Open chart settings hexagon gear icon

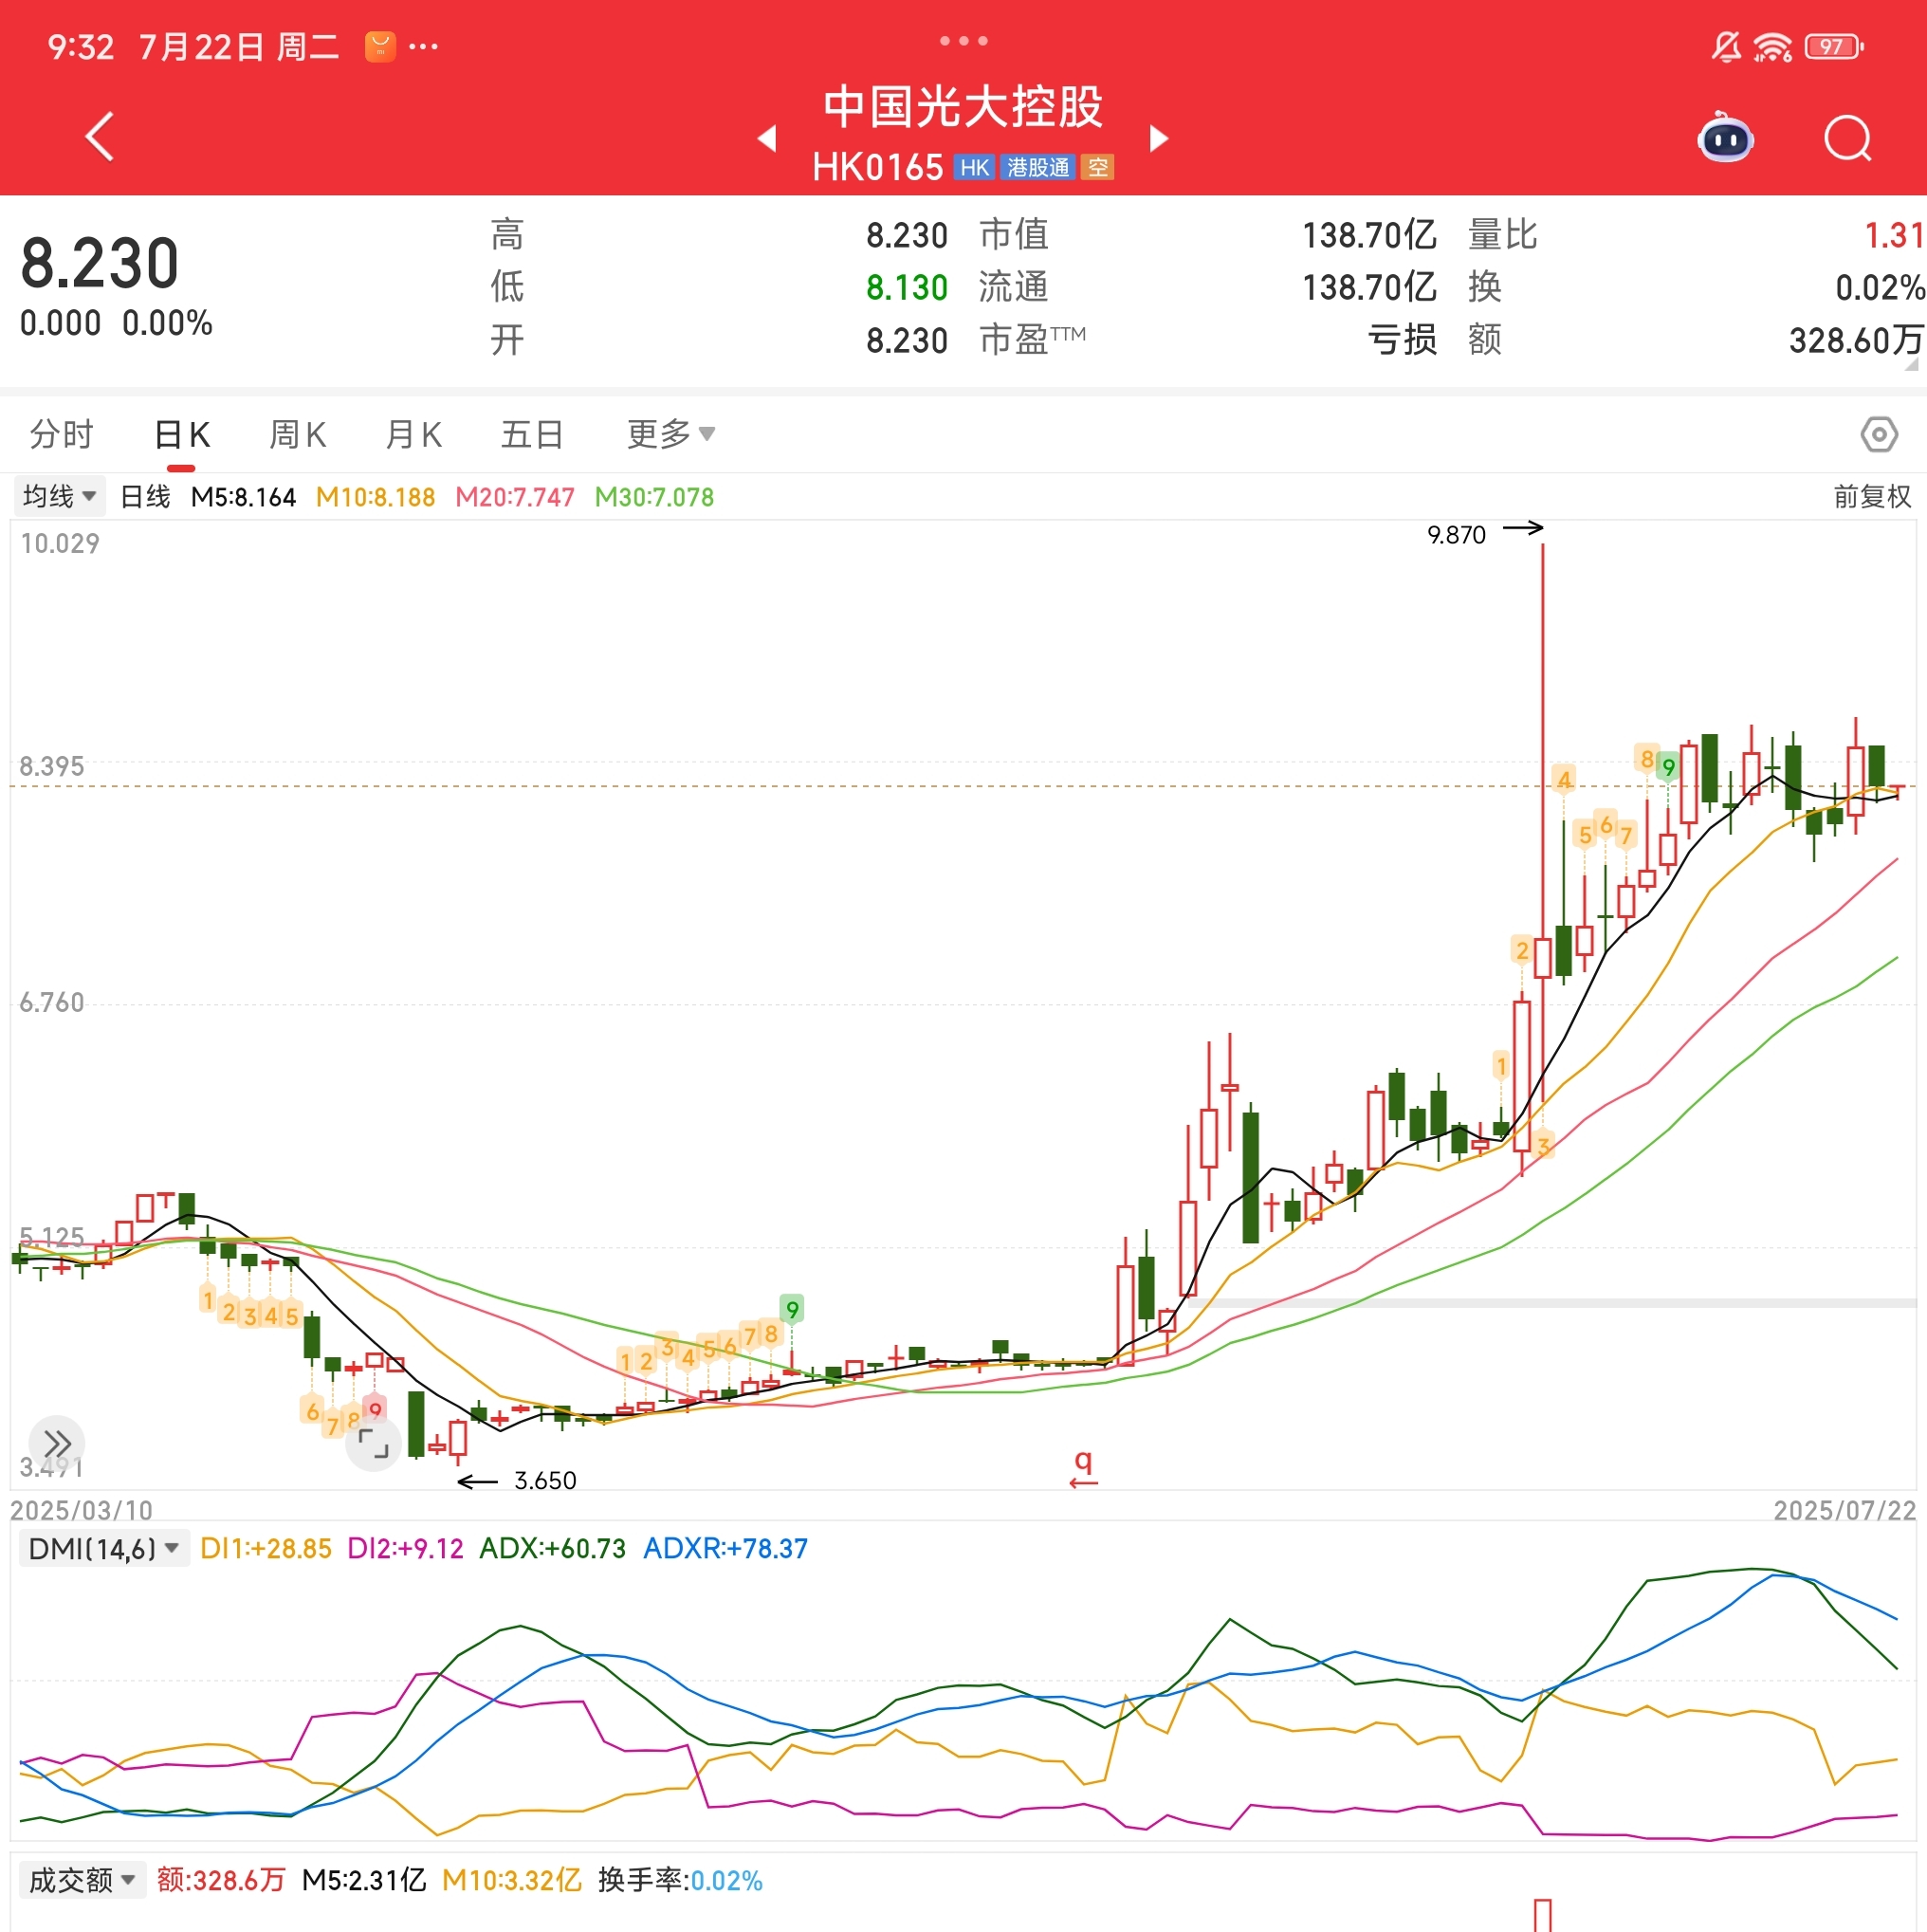point(1879,434)
